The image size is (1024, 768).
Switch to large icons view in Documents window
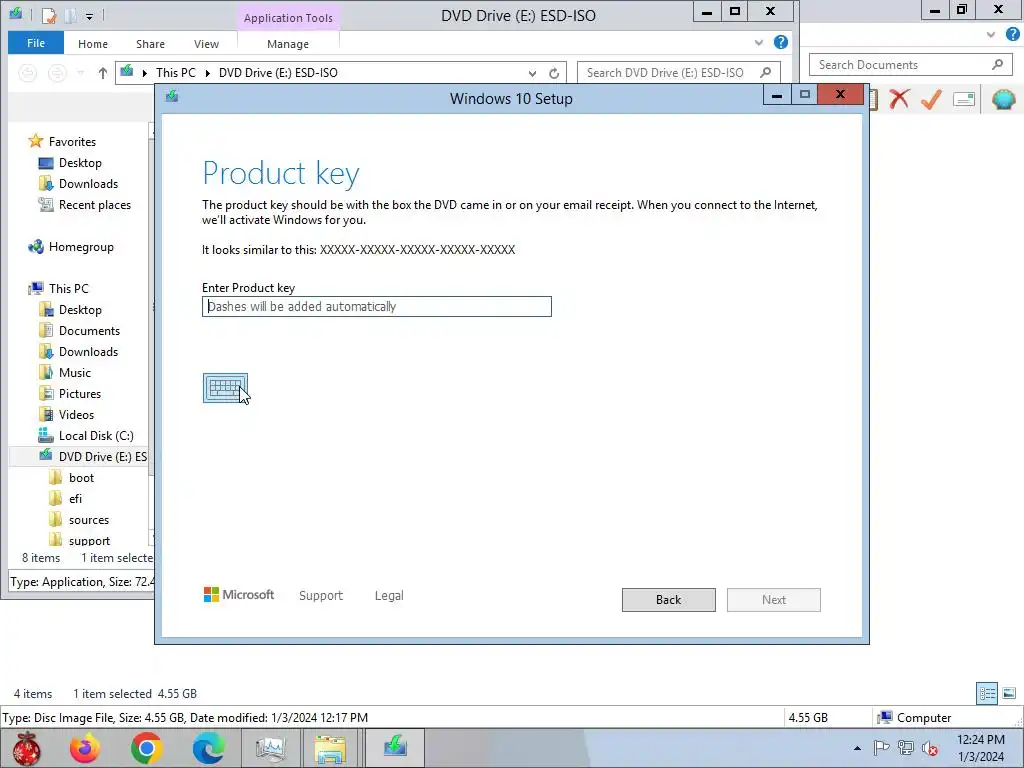(x=1009, y=693)
